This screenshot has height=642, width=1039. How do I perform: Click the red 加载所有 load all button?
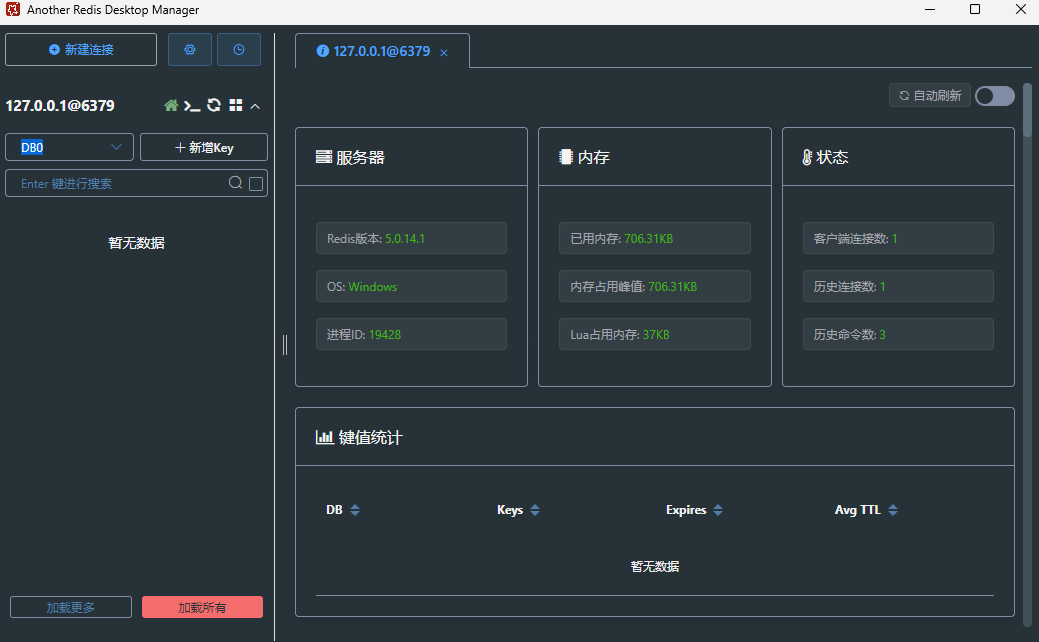click(202, 607)
